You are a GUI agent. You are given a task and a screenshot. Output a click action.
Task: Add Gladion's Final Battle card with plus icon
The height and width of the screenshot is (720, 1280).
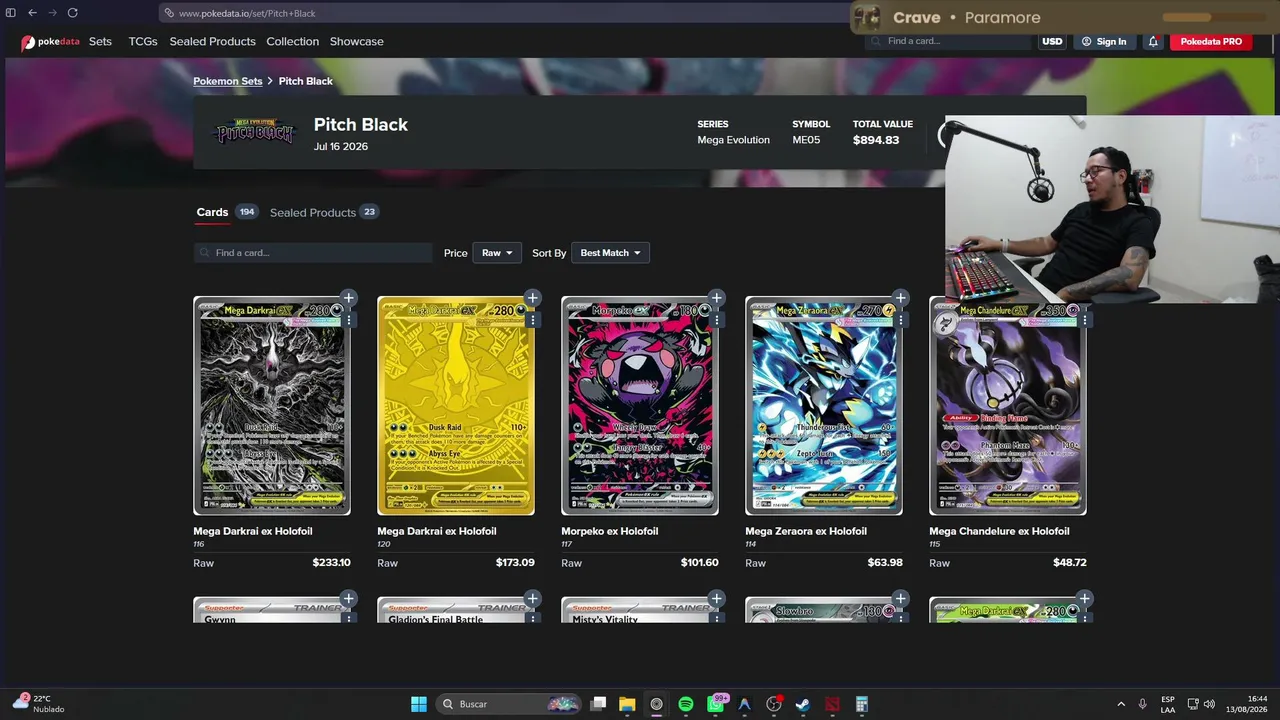[532, 599]
